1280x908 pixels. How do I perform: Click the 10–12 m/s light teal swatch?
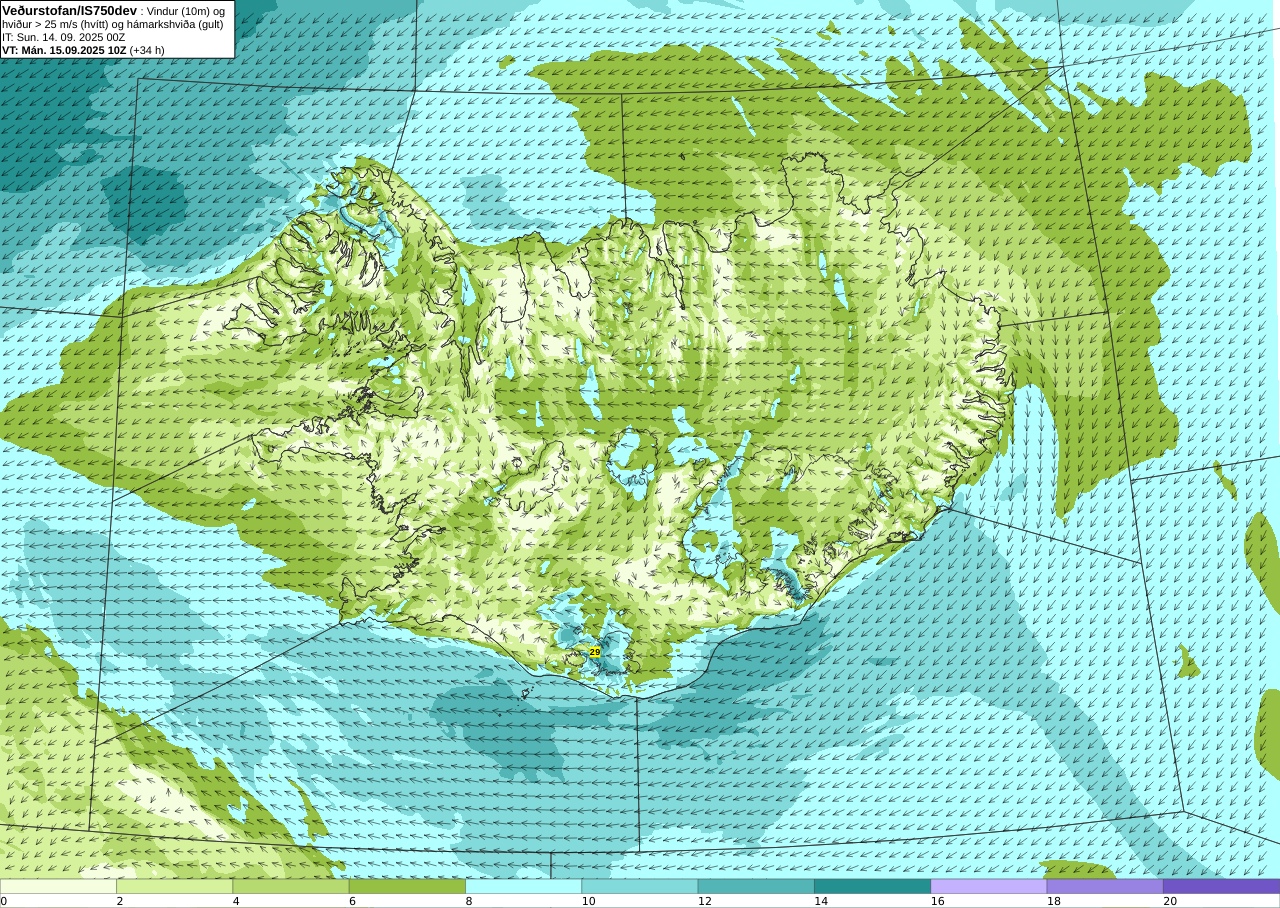(640, 886)
